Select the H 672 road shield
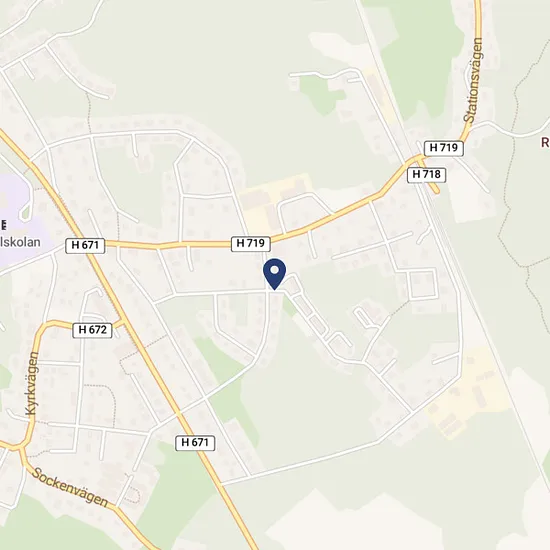Screen dimensions: 550x550 [92, 330]
